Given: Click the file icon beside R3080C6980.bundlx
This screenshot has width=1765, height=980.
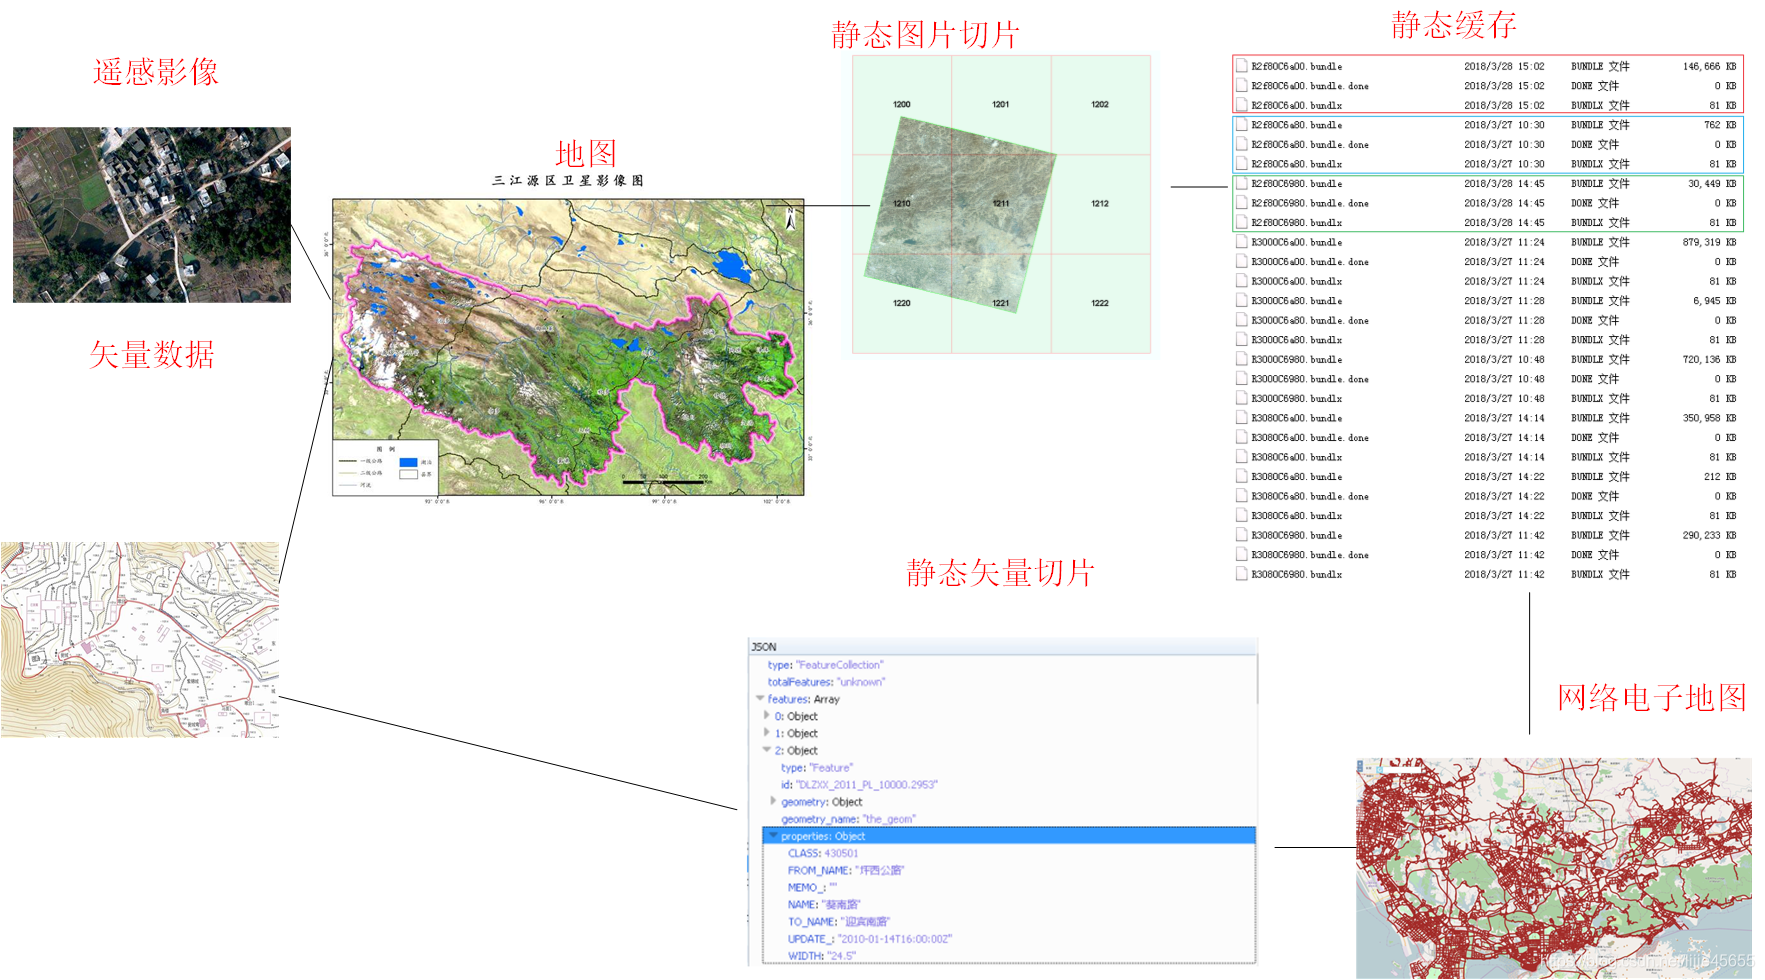Looking at the screenshot, I should 1240,573.
